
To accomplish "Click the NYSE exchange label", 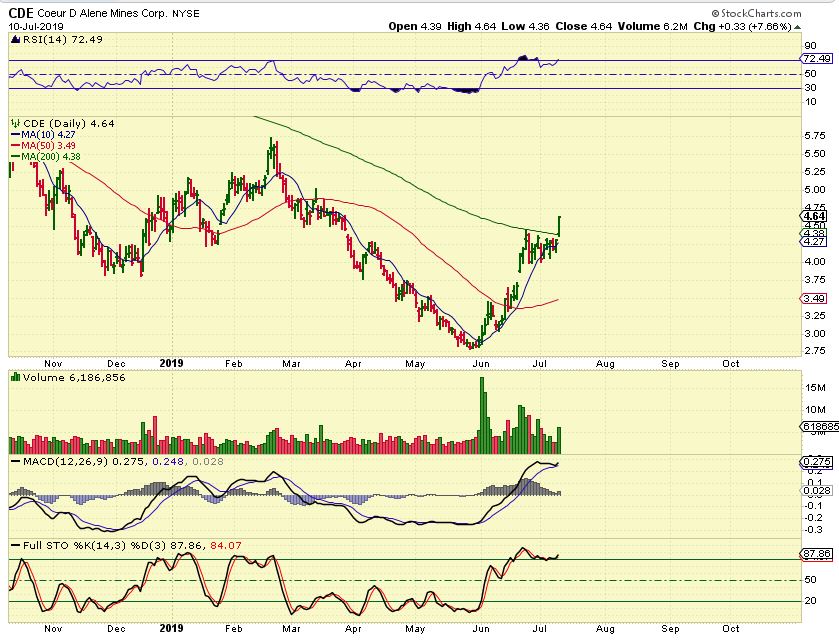I will (186, 14).
